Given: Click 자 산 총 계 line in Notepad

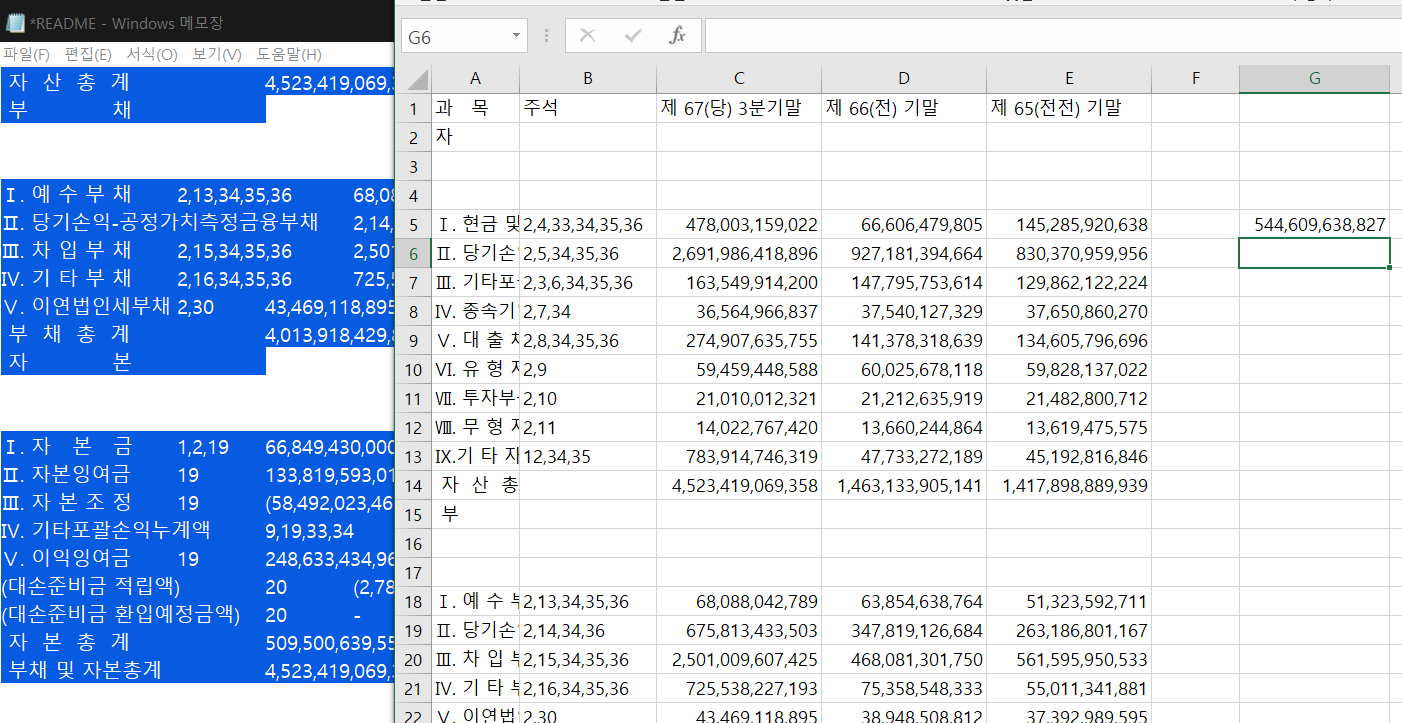Looking at the screenshot, I should (x=197, y=81).
